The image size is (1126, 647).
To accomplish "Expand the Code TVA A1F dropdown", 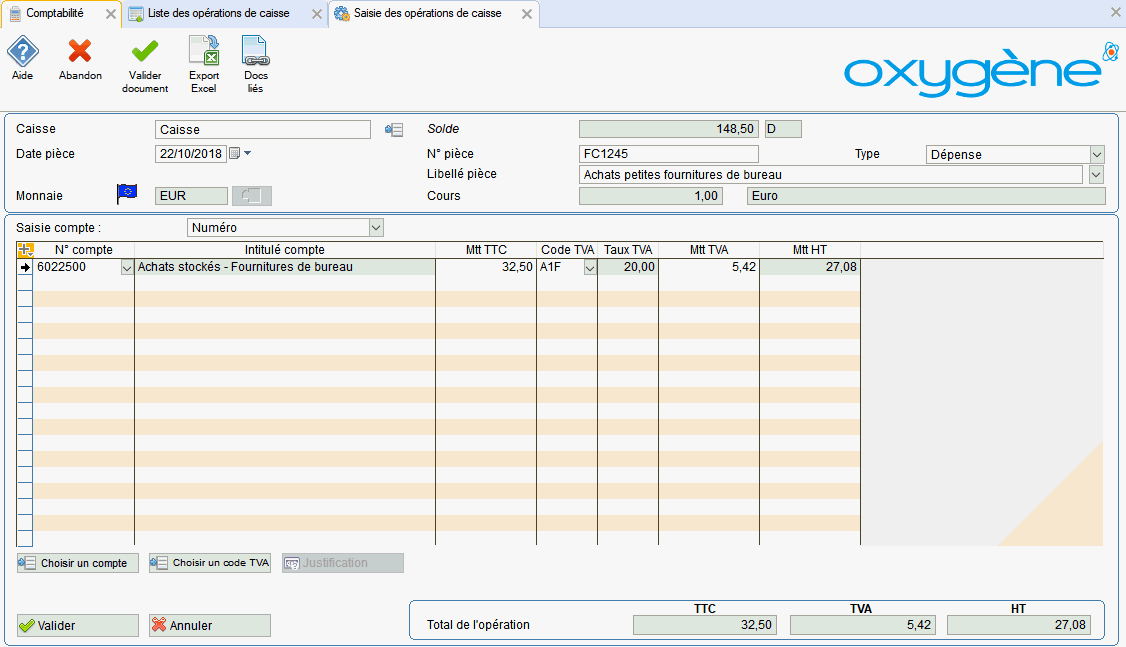I will [590, 268].
